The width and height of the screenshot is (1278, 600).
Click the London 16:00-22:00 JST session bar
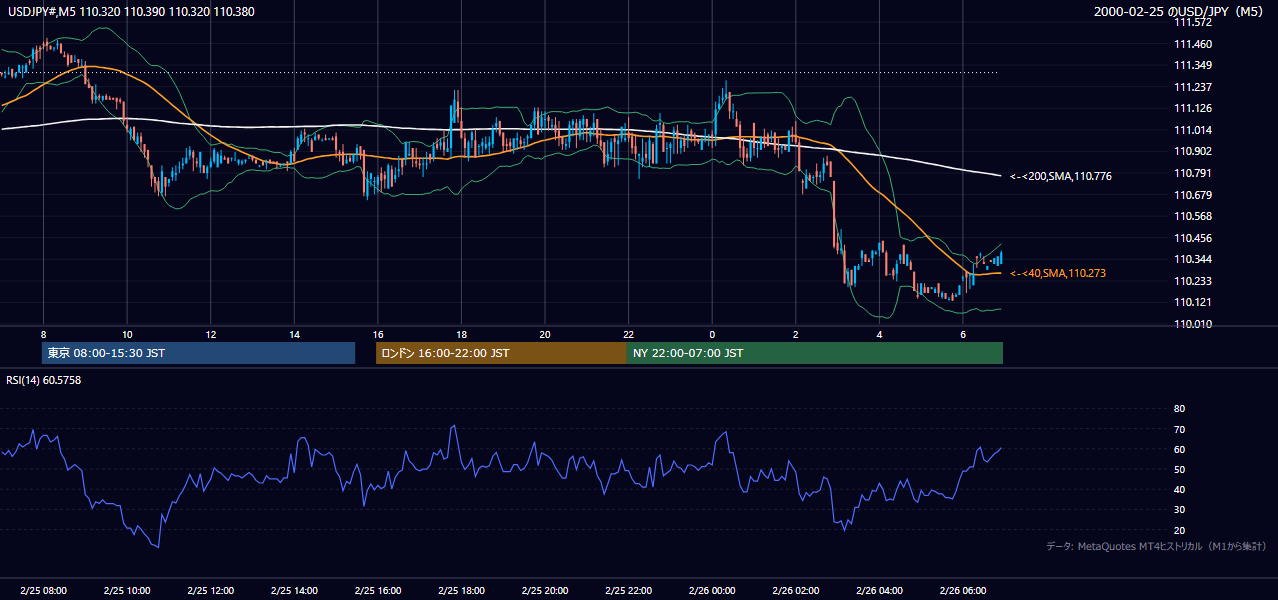(501, 353)
